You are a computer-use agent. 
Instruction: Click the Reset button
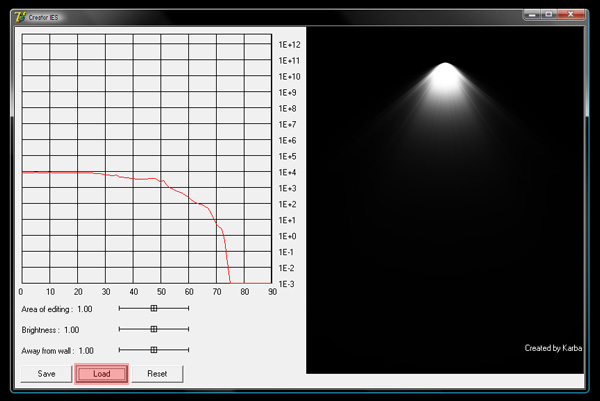pyautogui.click(x=157, y=374)
